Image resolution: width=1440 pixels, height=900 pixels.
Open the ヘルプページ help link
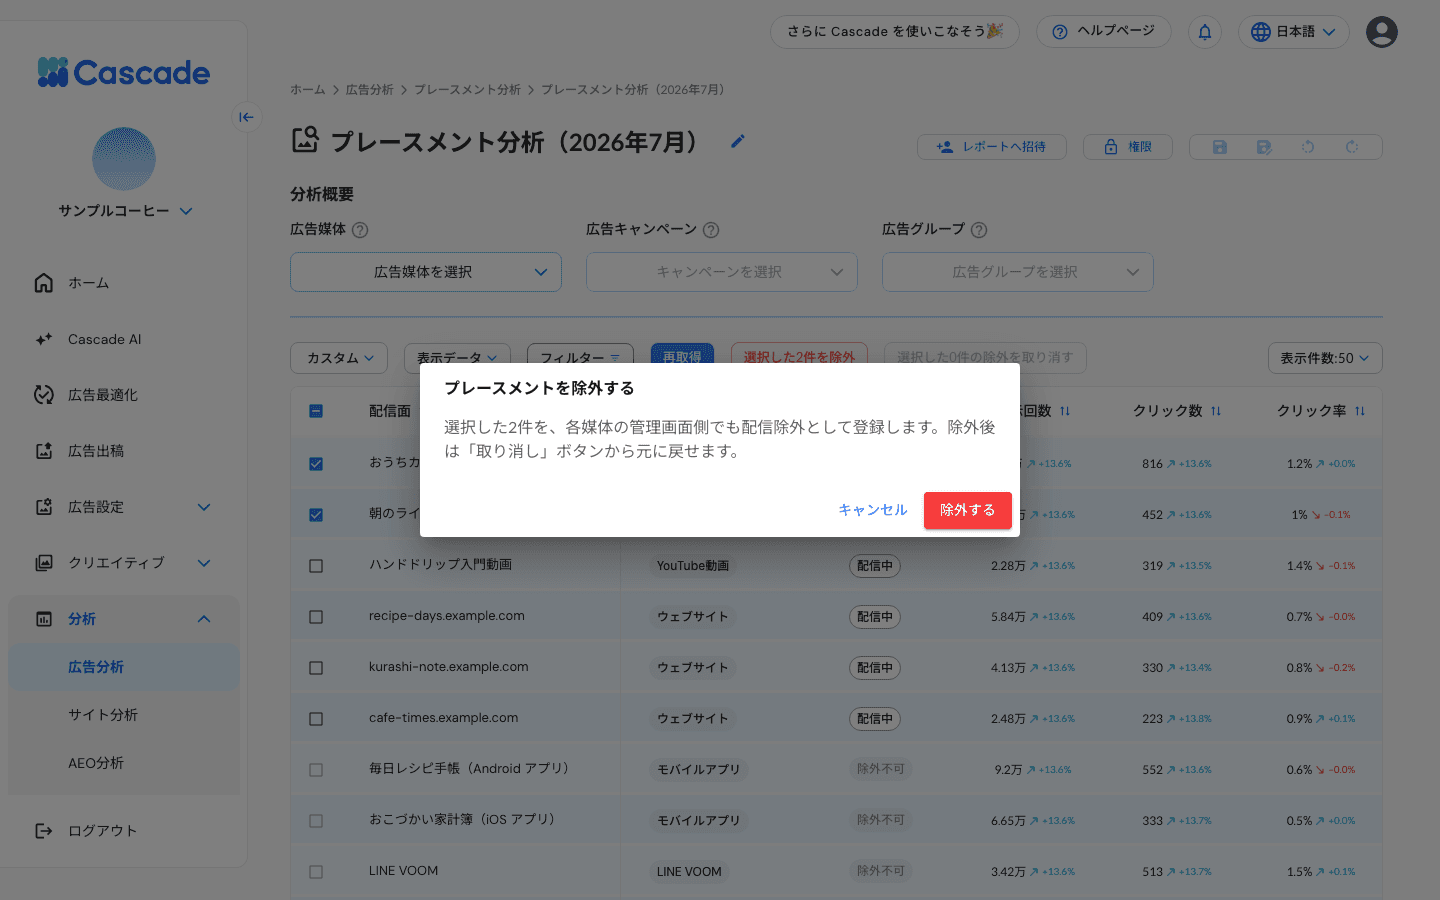tap(1104, 32)
